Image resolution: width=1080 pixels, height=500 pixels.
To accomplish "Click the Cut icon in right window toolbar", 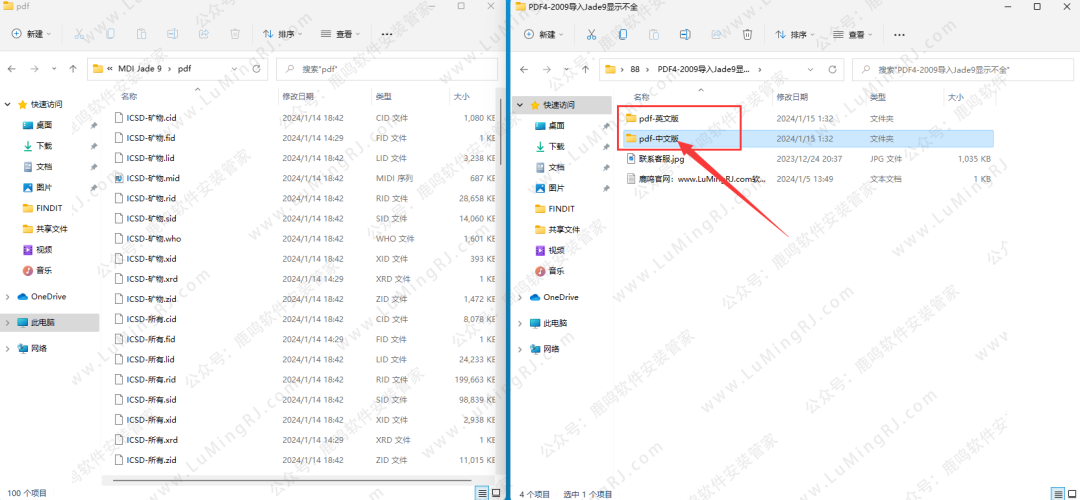I will (x=592, y=34).
